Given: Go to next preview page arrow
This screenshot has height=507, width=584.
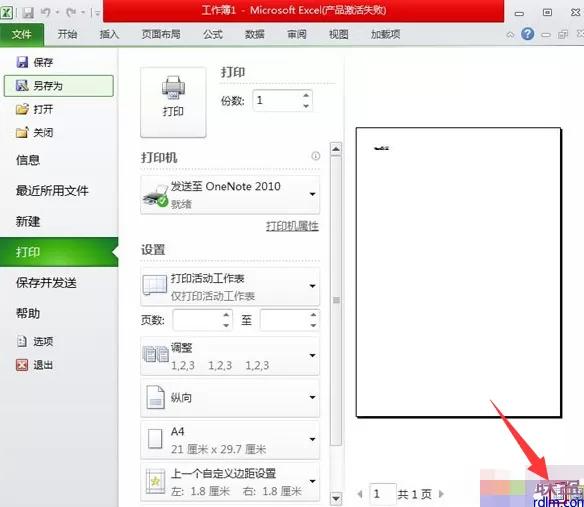Looking at the screenshot, I should [441, 494].
